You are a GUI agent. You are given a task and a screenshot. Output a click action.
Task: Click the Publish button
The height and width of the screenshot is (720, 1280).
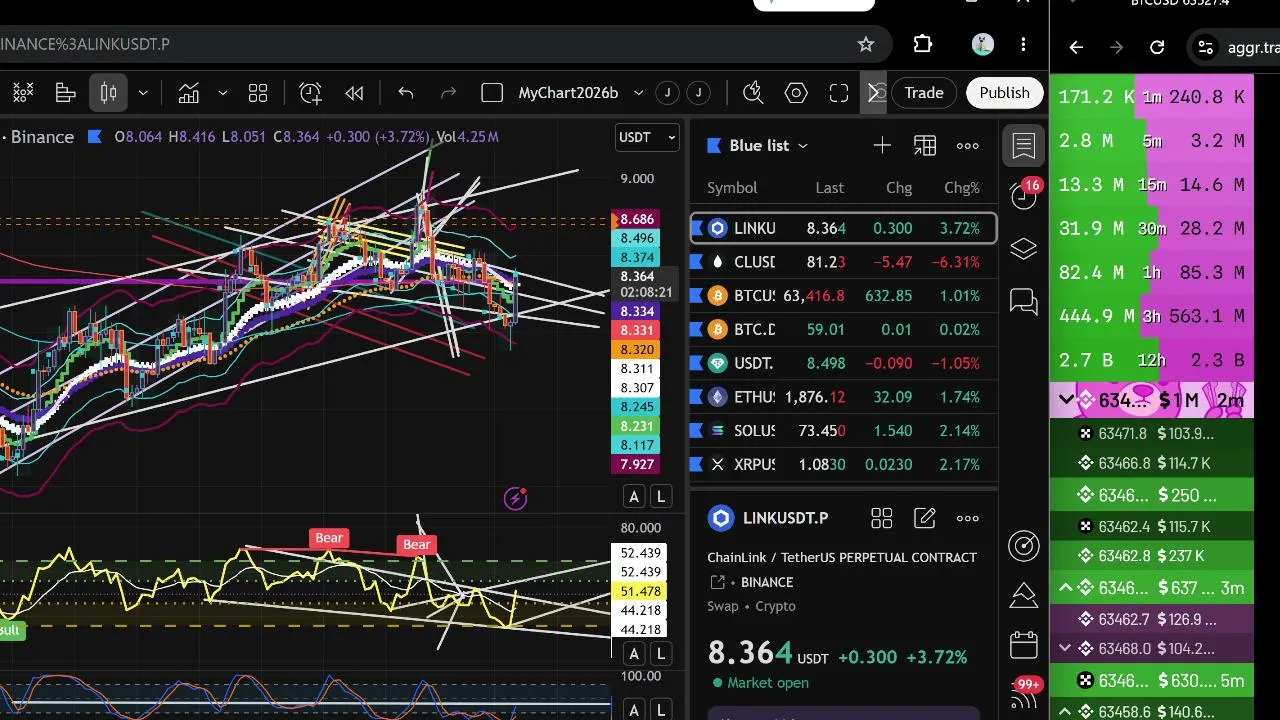coord(1004,93)
